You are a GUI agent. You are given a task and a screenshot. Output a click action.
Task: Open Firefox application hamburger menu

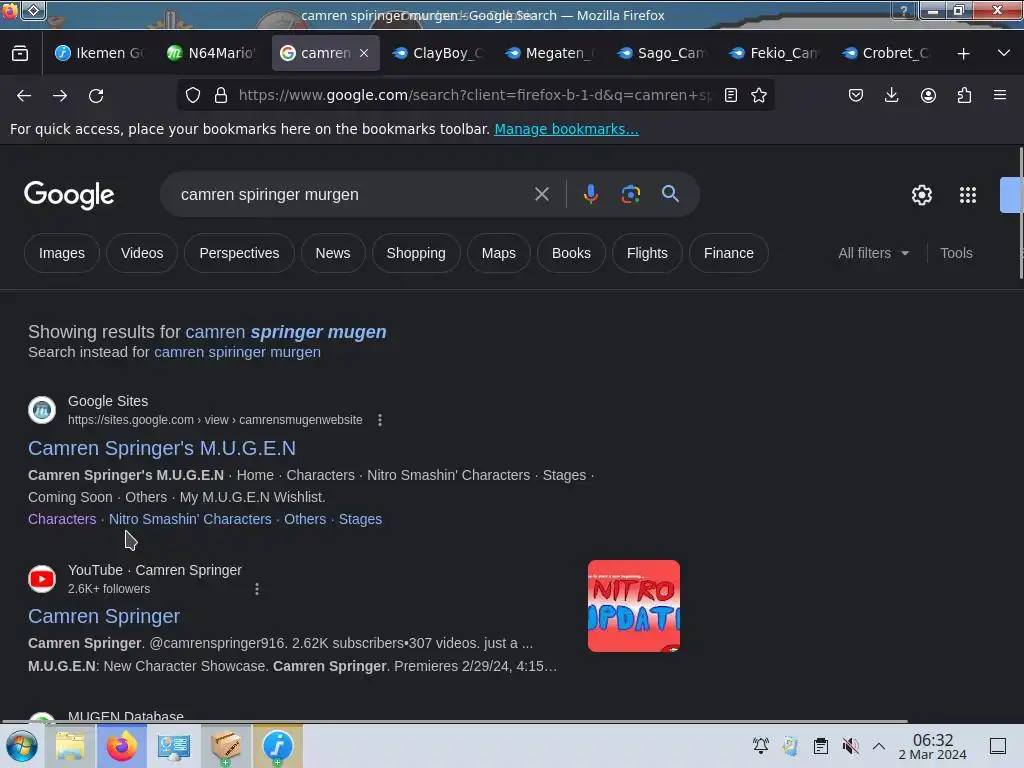tap(1000, 95)
